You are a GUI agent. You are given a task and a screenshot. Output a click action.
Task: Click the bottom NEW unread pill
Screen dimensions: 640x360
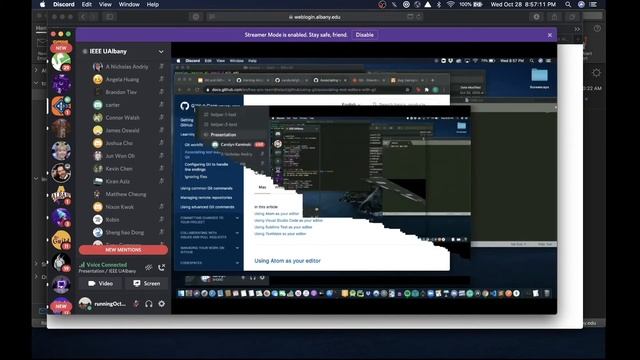tap(61, 306)
